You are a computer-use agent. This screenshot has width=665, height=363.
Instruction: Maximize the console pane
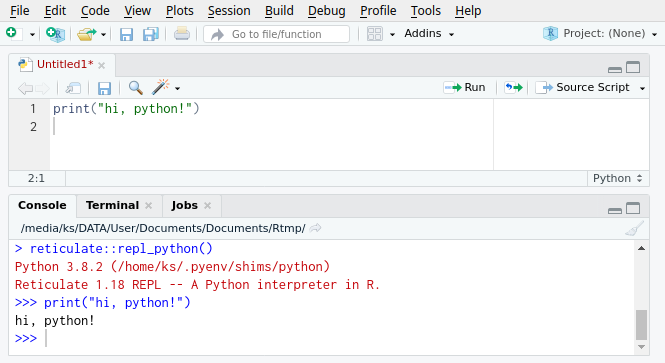(633, 208)
